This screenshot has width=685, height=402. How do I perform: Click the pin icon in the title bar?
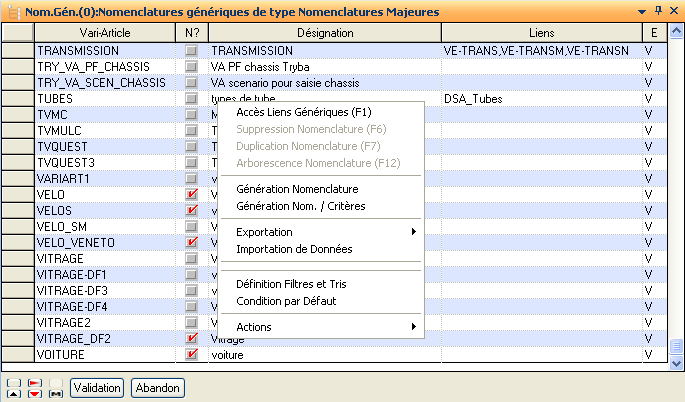click(657, 10)
